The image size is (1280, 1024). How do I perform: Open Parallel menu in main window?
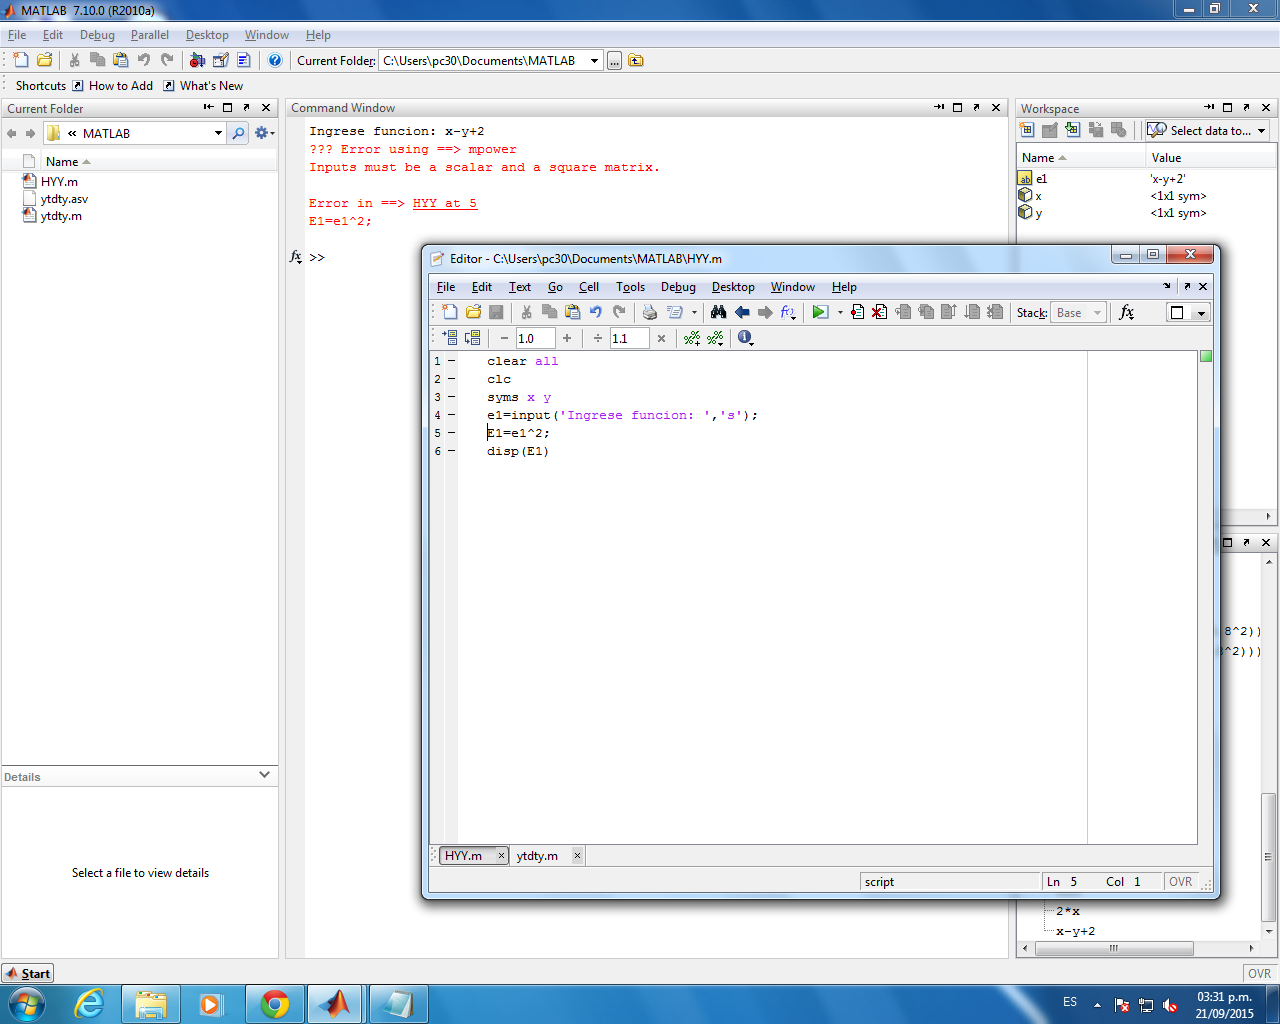[150, 35]
